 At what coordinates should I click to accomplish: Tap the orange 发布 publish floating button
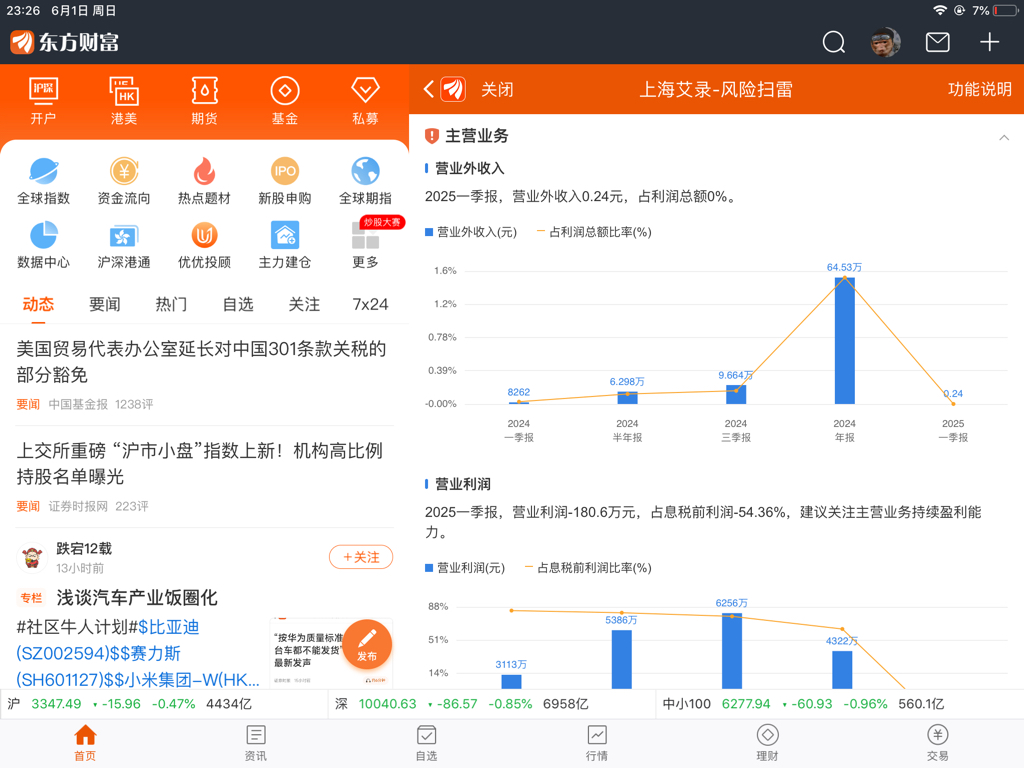(x=367, y=644)
